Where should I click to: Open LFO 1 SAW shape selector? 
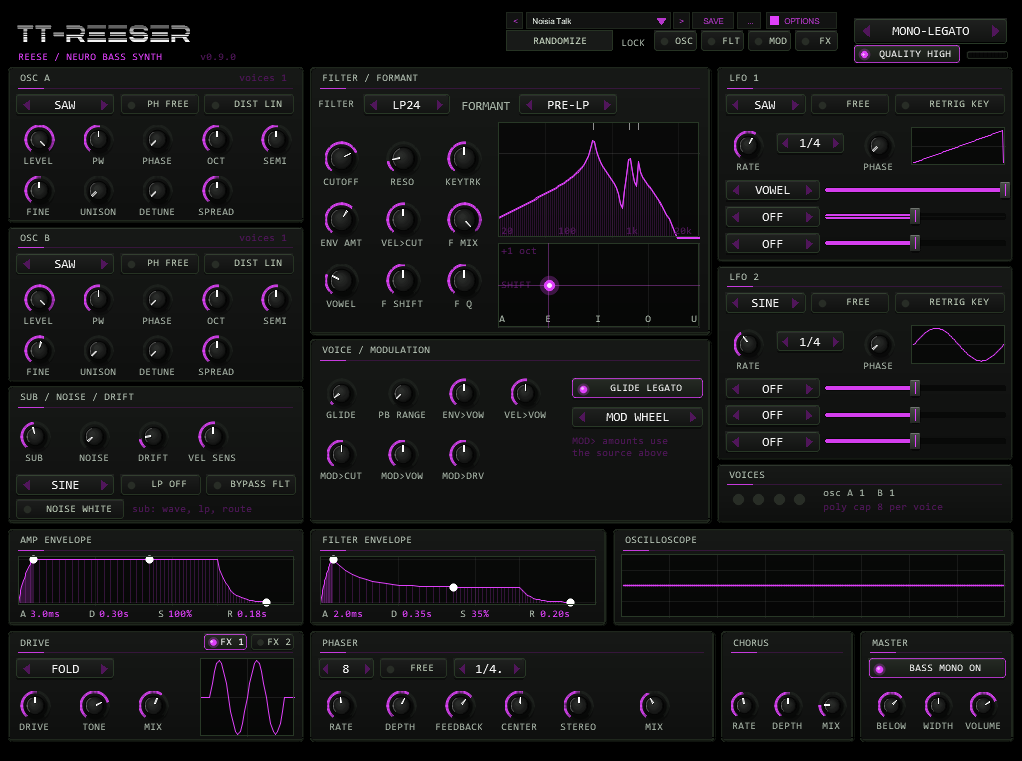pyautogui.click(x=765, y=104)
